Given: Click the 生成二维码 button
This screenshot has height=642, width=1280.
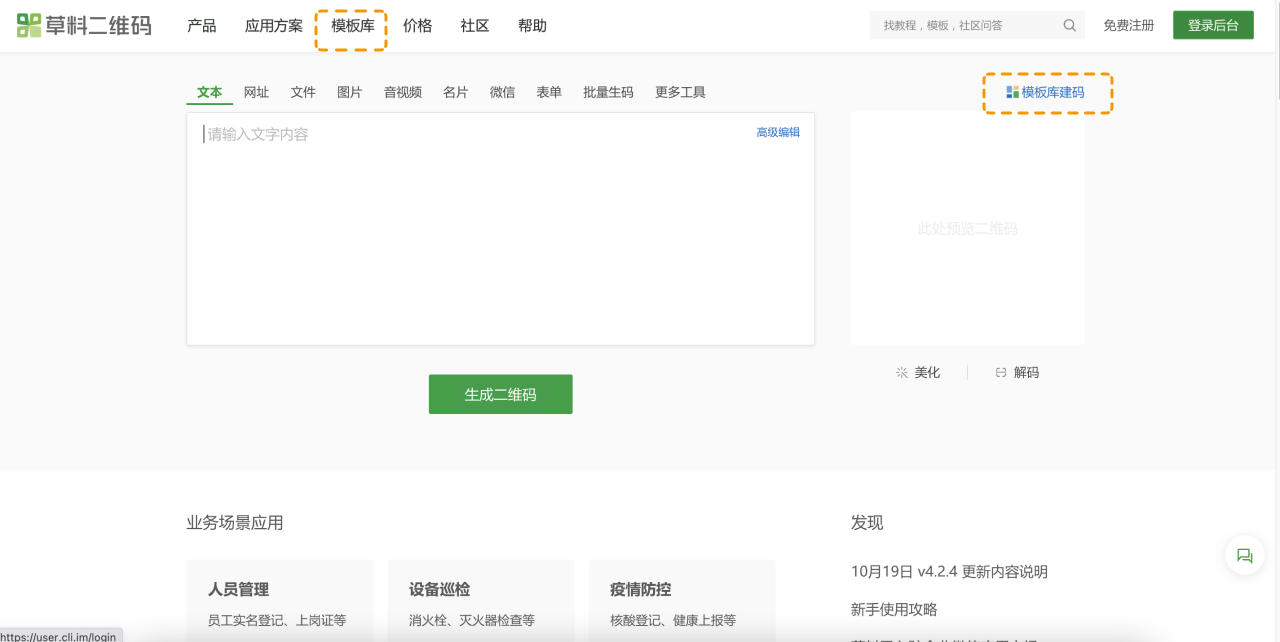Looking at the screenshot, I should point(501,394).
